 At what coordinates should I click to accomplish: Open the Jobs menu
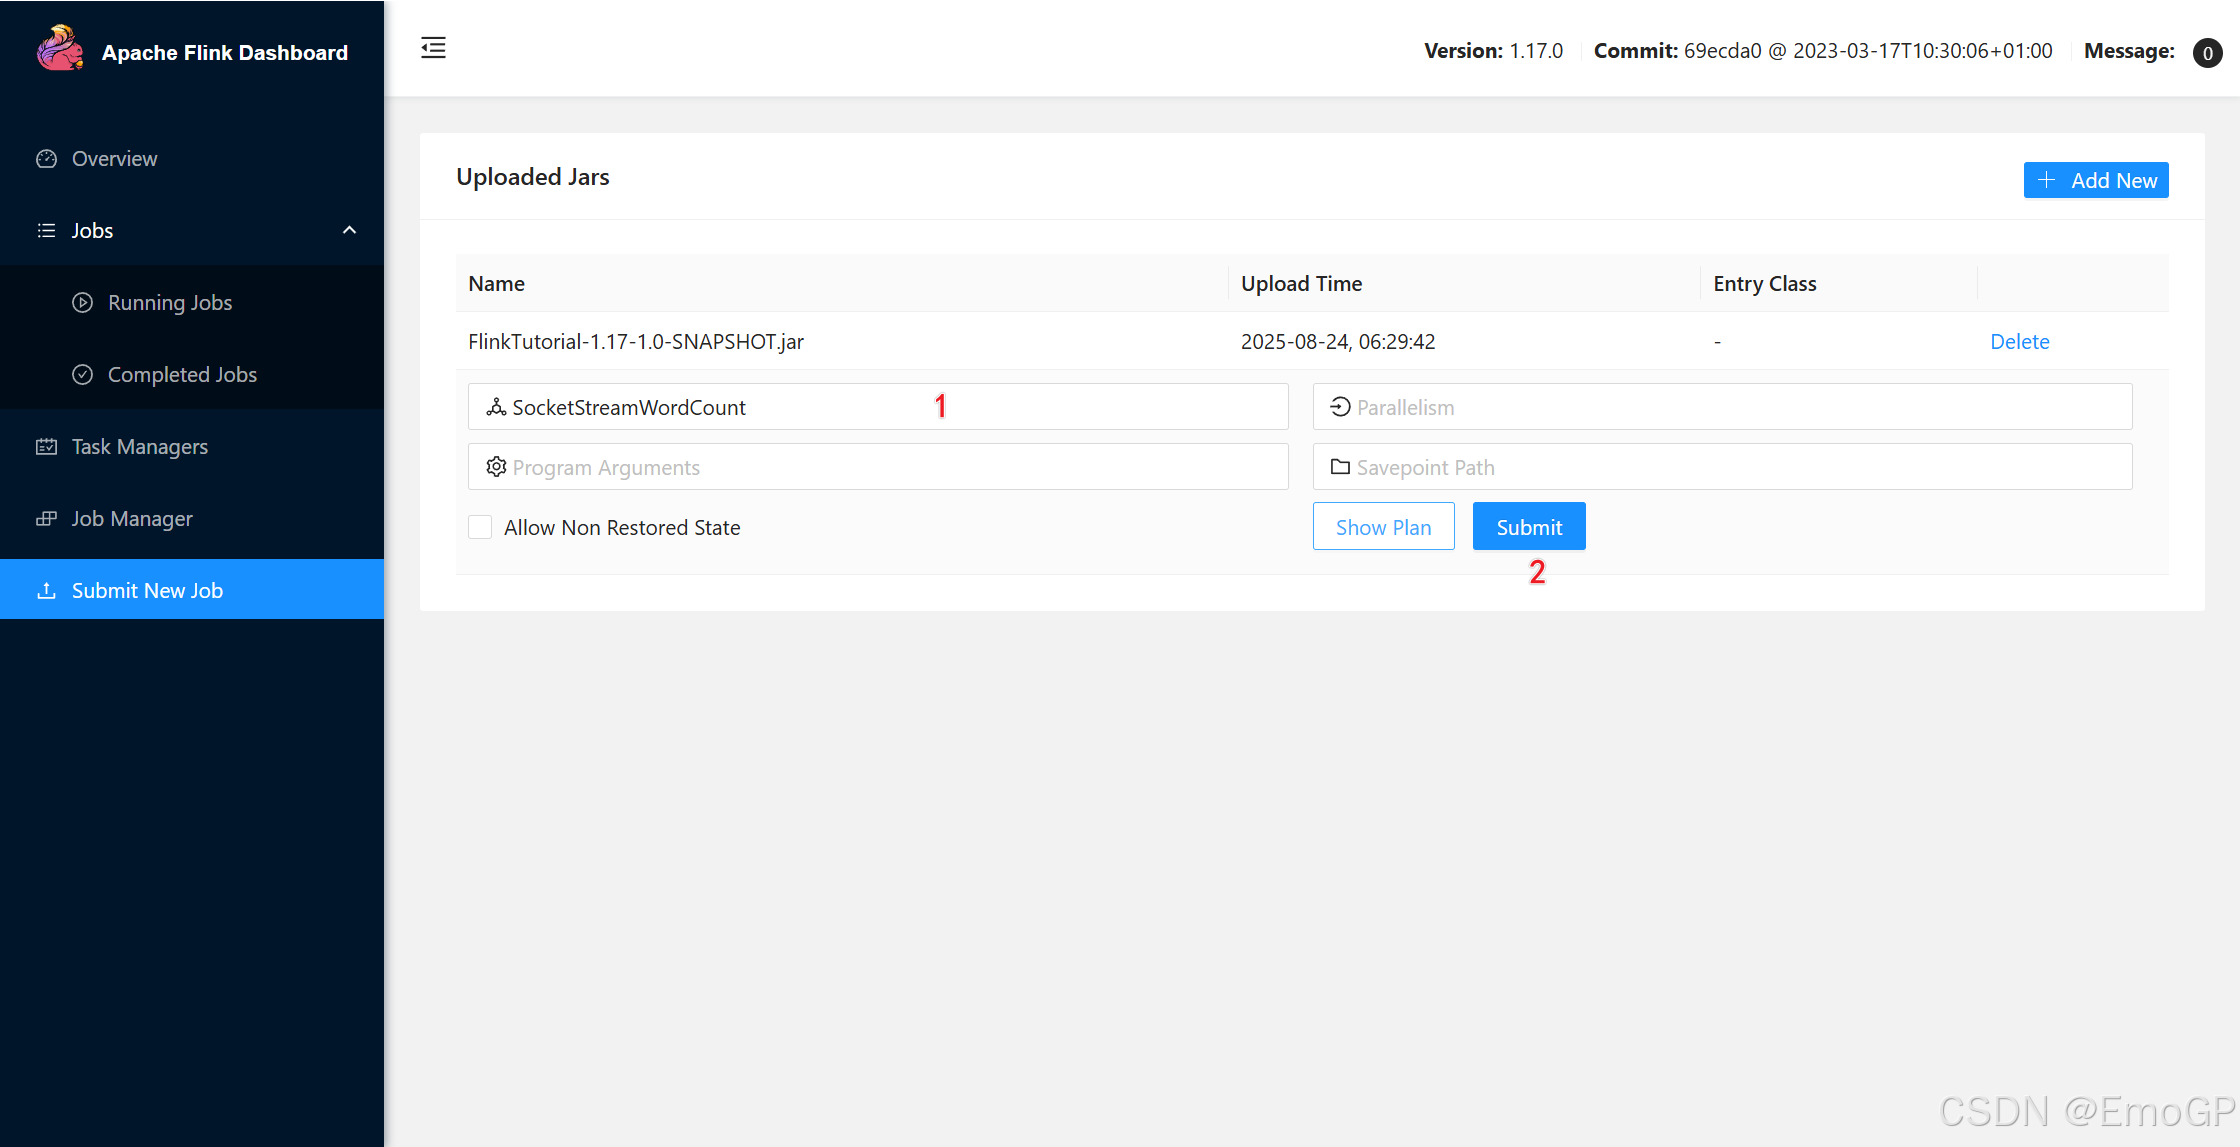[x=192, y=231]
